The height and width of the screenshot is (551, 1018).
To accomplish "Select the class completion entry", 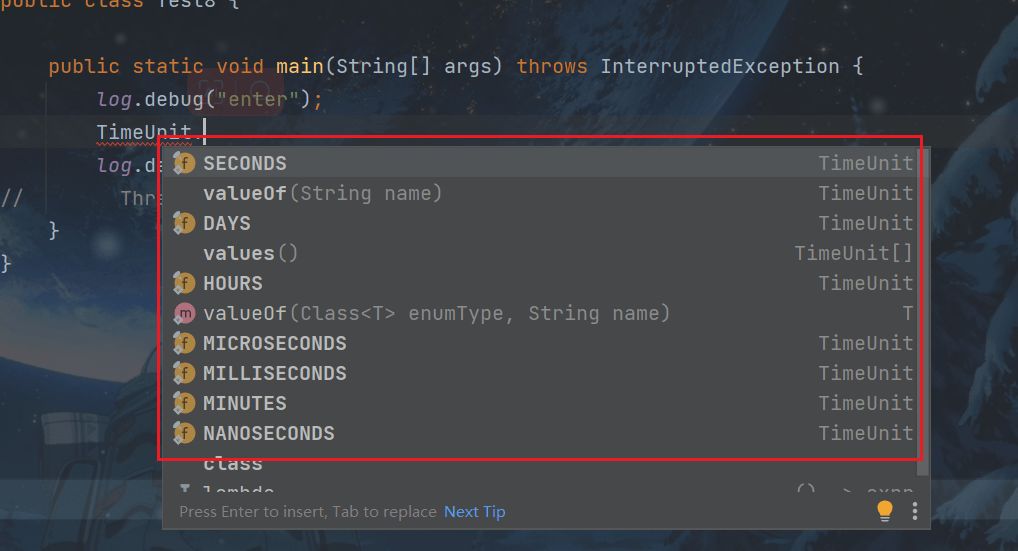I will coord(233,464).
